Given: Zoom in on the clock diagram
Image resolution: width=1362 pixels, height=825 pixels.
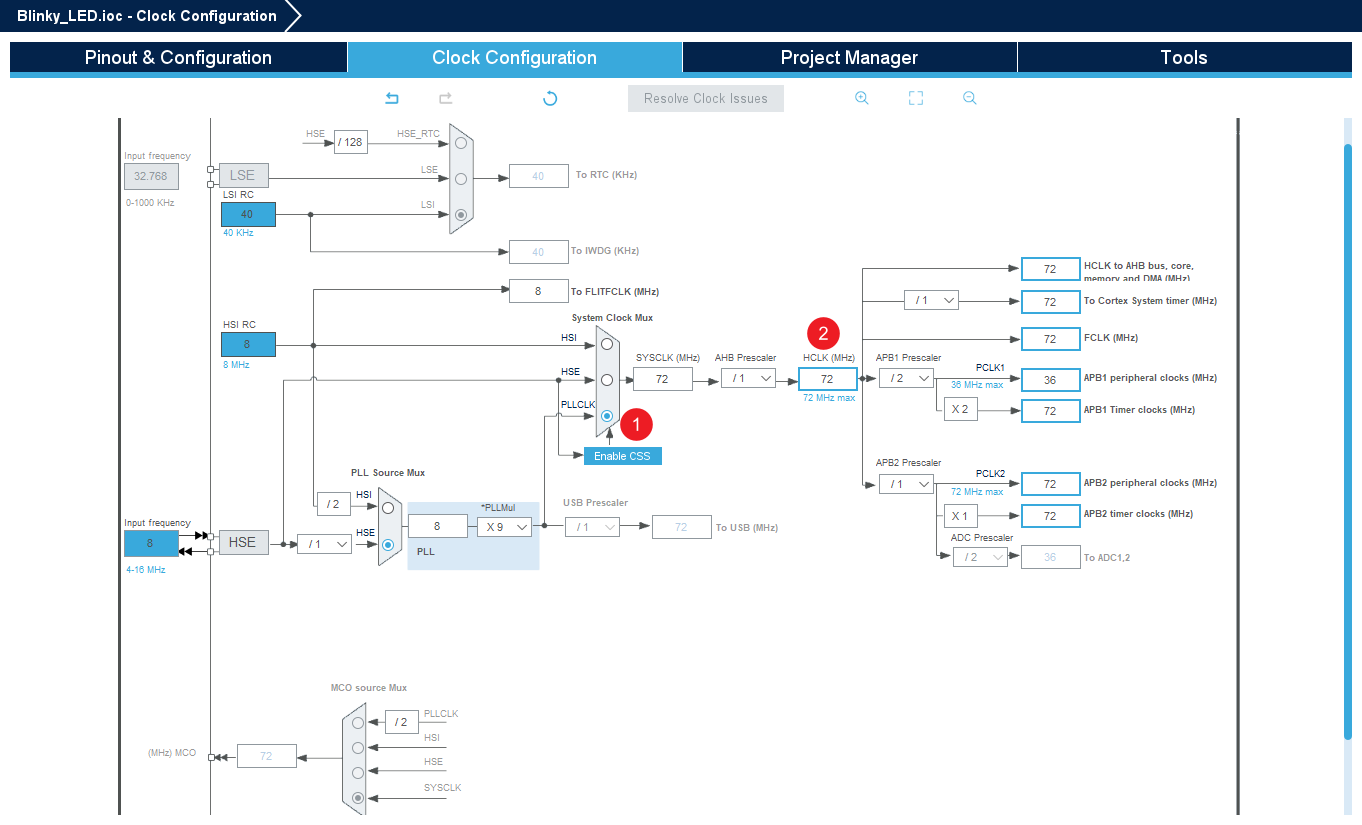Looking at the screenshot, I should [x=861, y=98].
